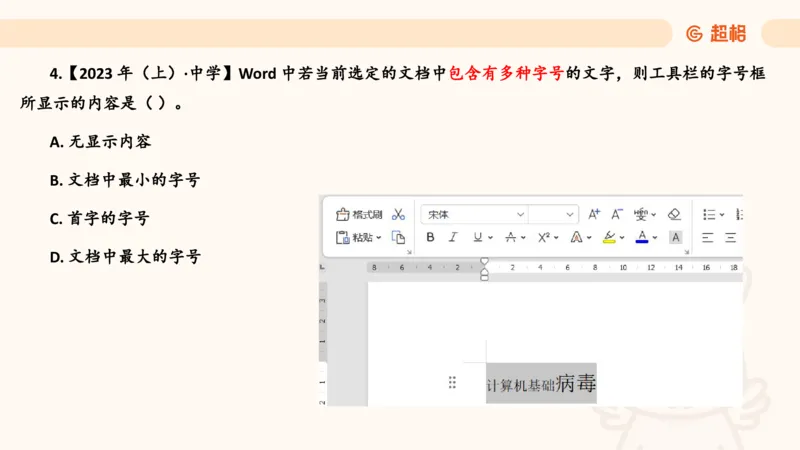Viewport: 800px width, 450px height.
Task: Expand the Superscript dropdown arrow
Action: pos(556,238)
